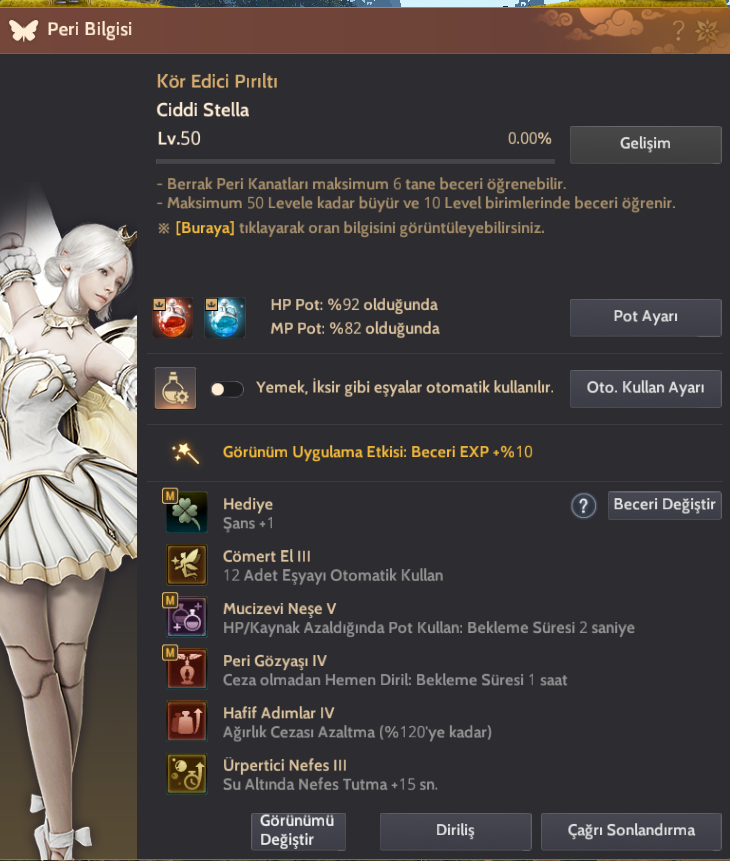Toggle automatic food and elixir usage
730x861 pixels.
[x=227, y=389]
